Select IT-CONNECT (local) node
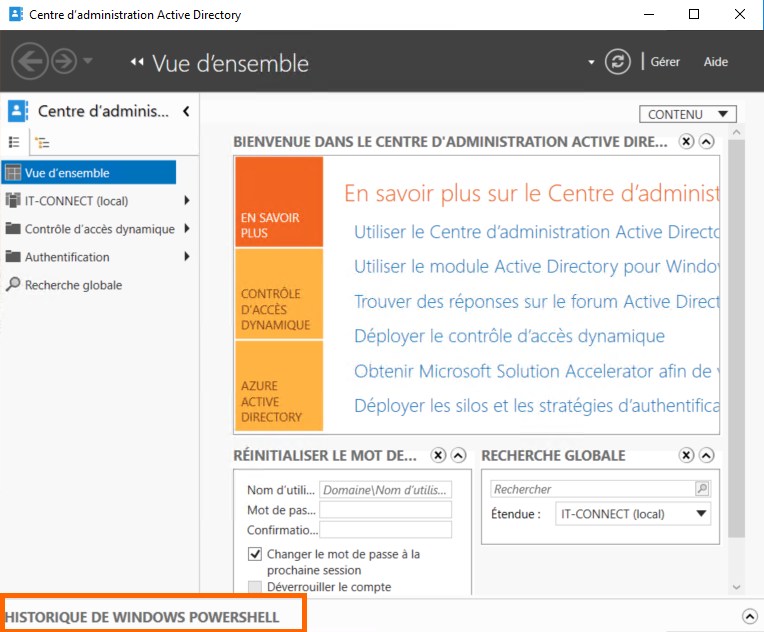Image resolution: width=764 pixels, height=632 pixels. 76,201
